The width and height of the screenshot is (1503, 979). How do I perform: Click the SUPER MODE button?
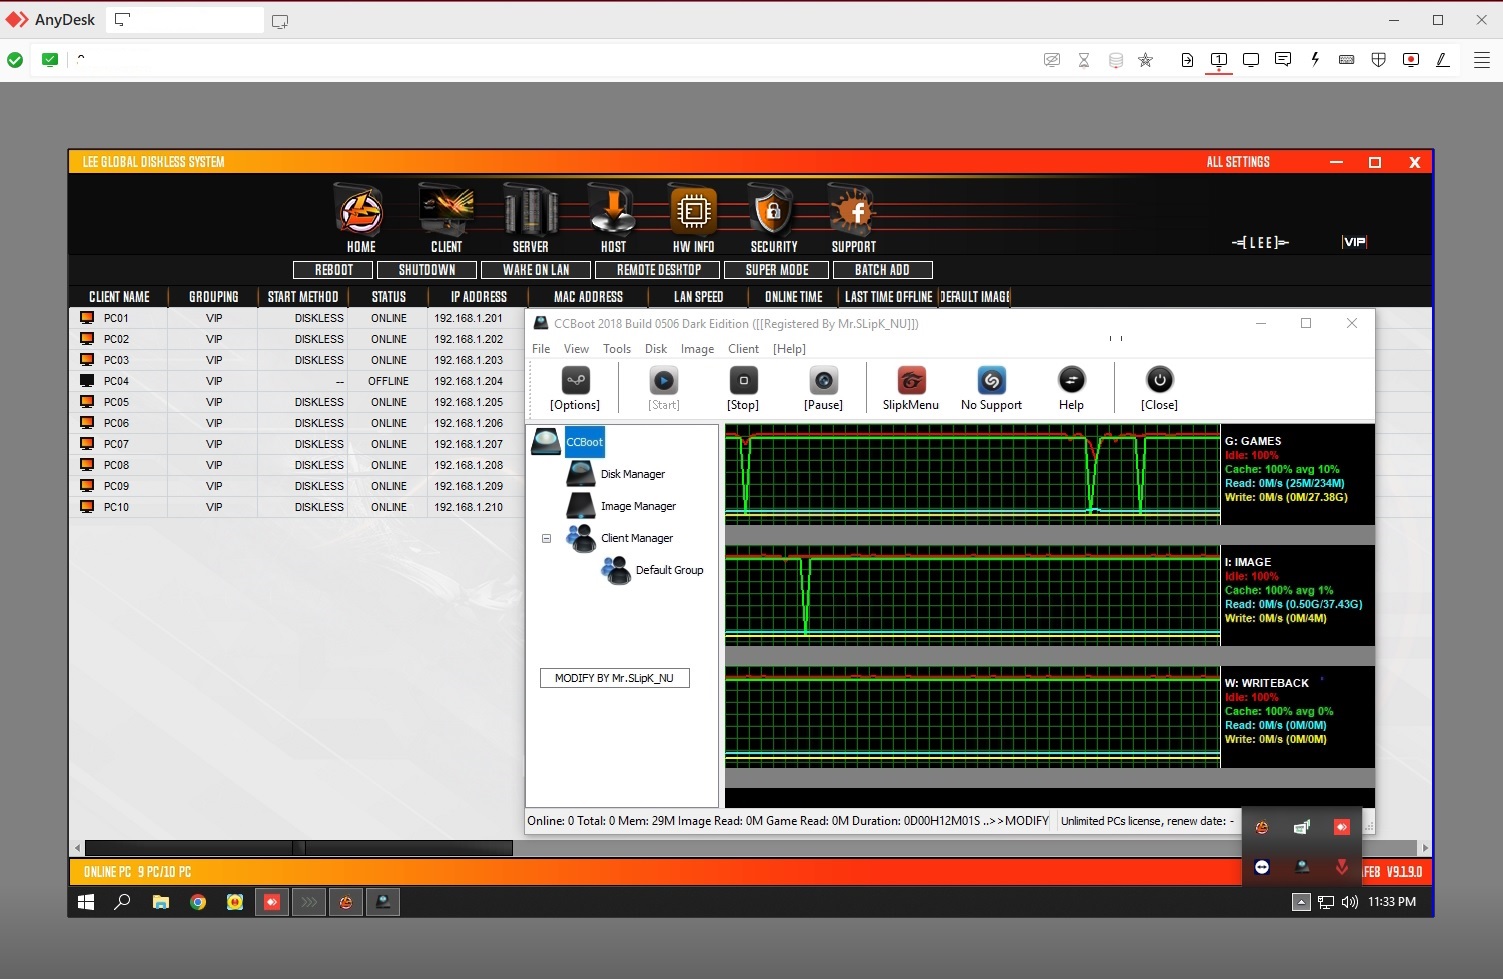[x=777, y=270]
